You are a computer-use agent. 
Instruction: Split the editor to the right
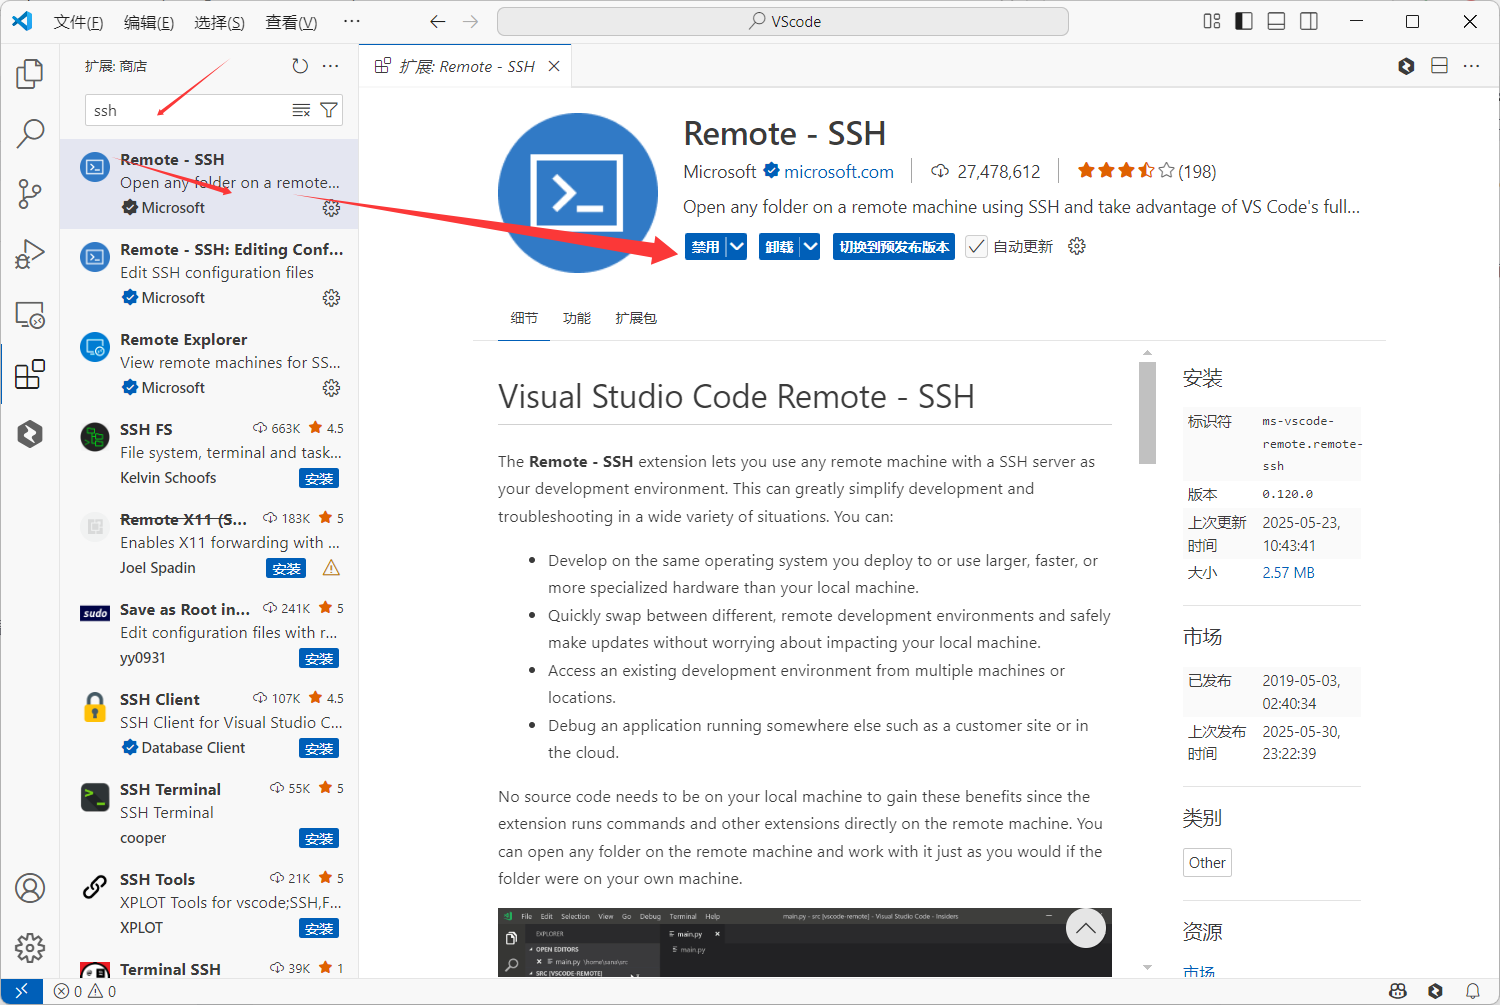click(x=1439, y=66)
